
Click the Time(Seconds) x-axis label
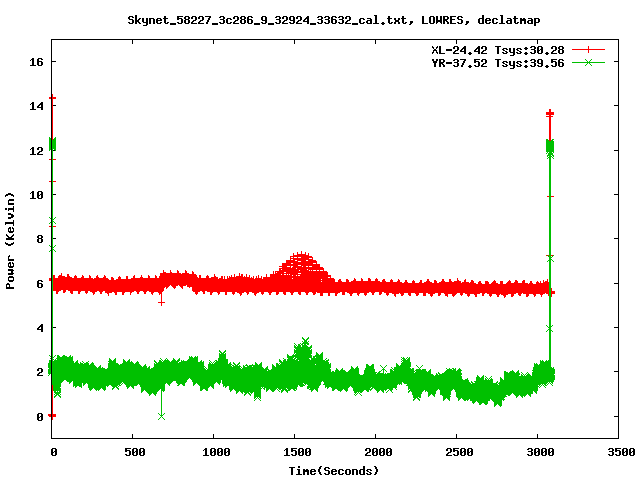(x=334, y=471)
